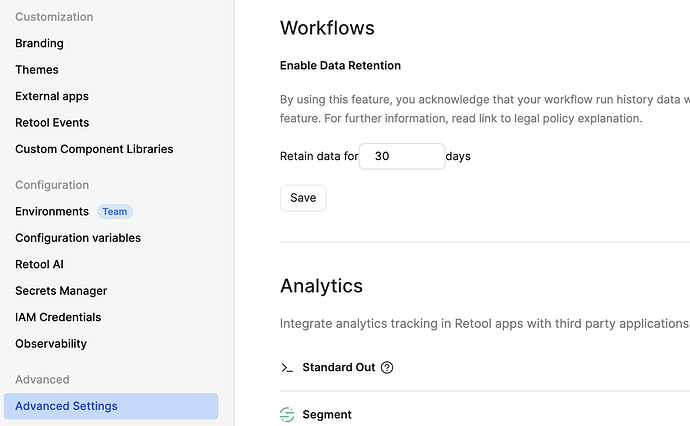Click help icon next to Standard Out
This screenshot has height=426, width=690.
point(387,367)
